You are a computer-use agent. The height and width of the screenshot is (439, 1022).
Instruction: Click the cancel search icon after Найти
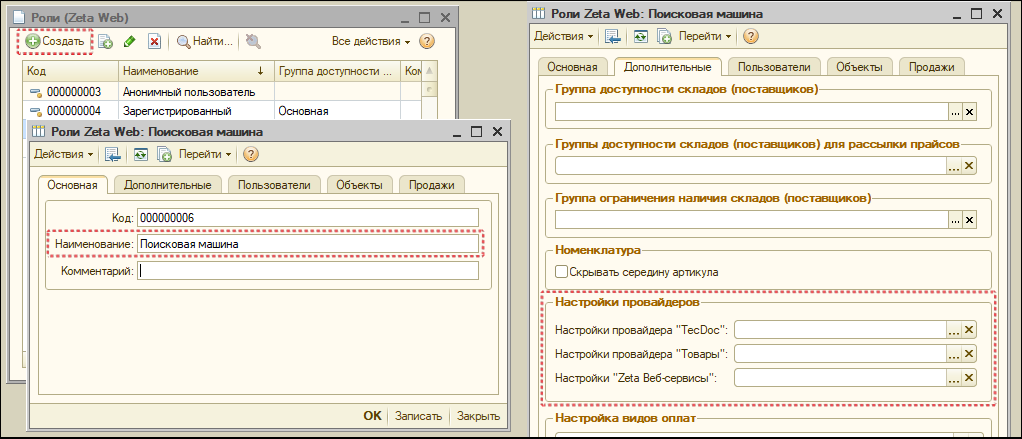(x=254, y=42)
